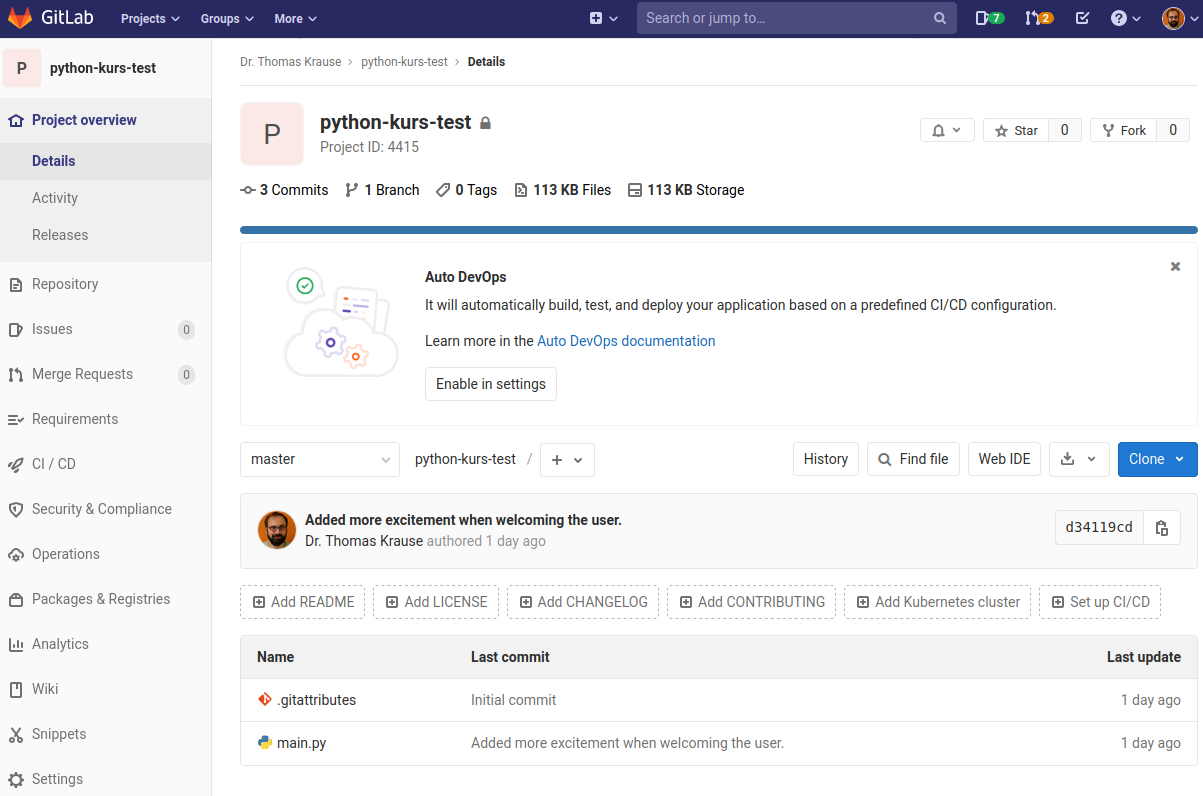1203x796 pixels.
Task: Click Add CHANGELOG button
Action: pyautogui.click(x=583, y=602)
